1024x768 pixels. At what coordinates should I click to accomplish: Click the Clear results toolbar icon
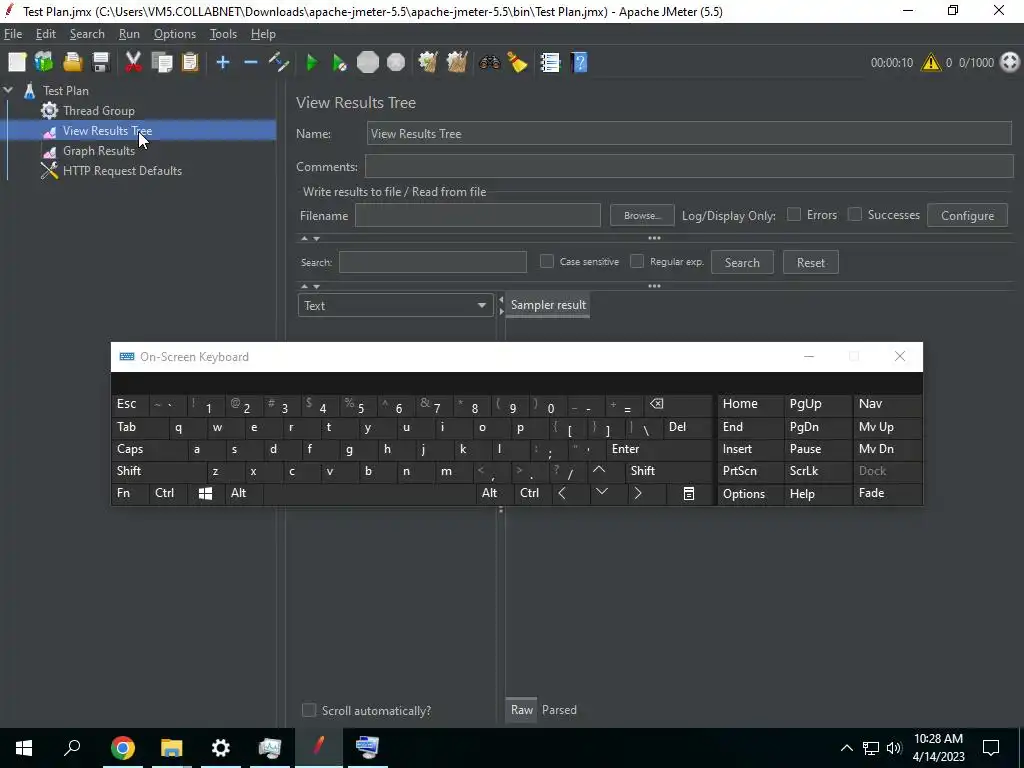pos(428,63)
